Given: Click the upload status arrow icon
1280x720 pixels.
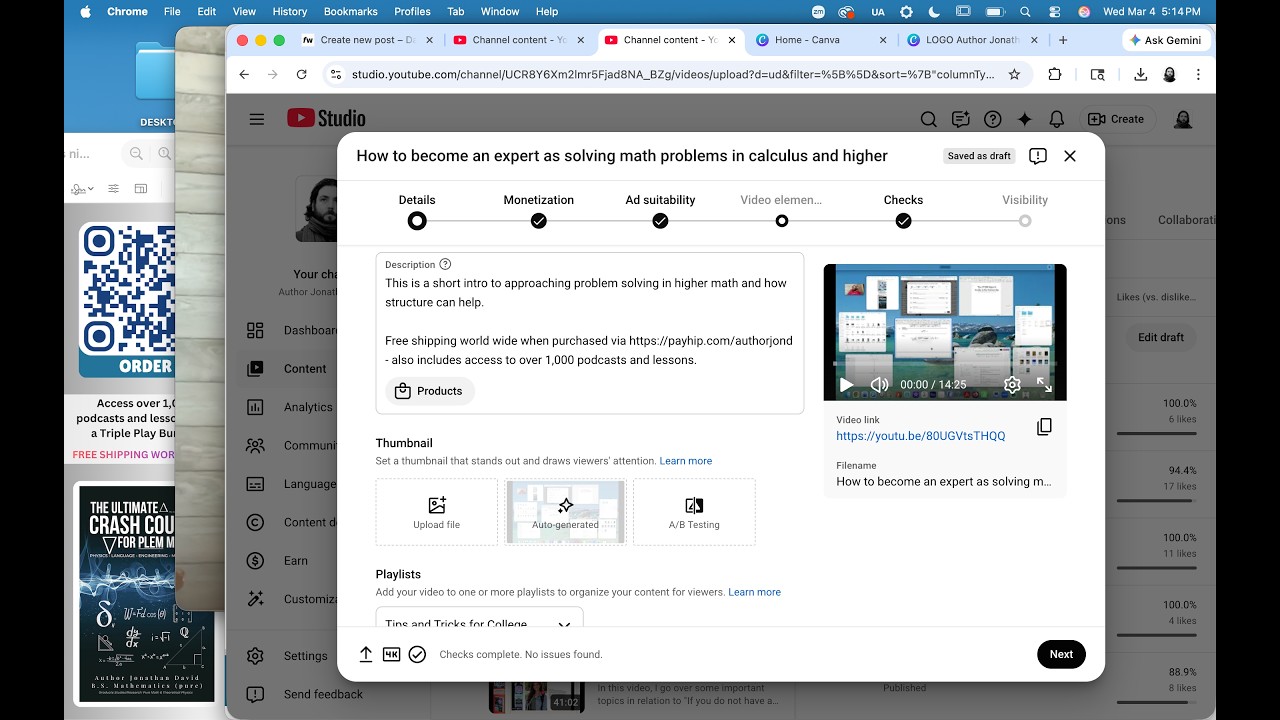Looking at the screenshot, I should tap(366, 654).
